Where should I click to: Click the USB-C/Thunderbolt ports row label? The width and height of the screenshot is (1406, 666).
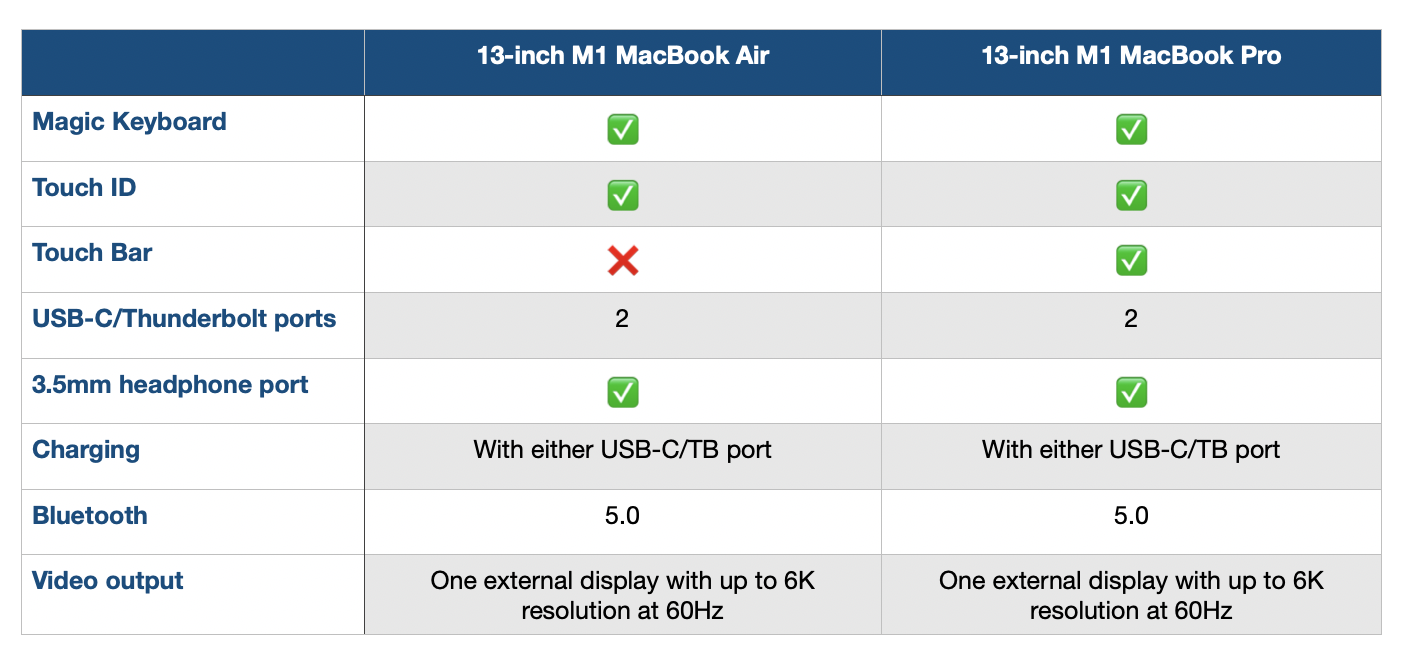click(x=184, y=319)
